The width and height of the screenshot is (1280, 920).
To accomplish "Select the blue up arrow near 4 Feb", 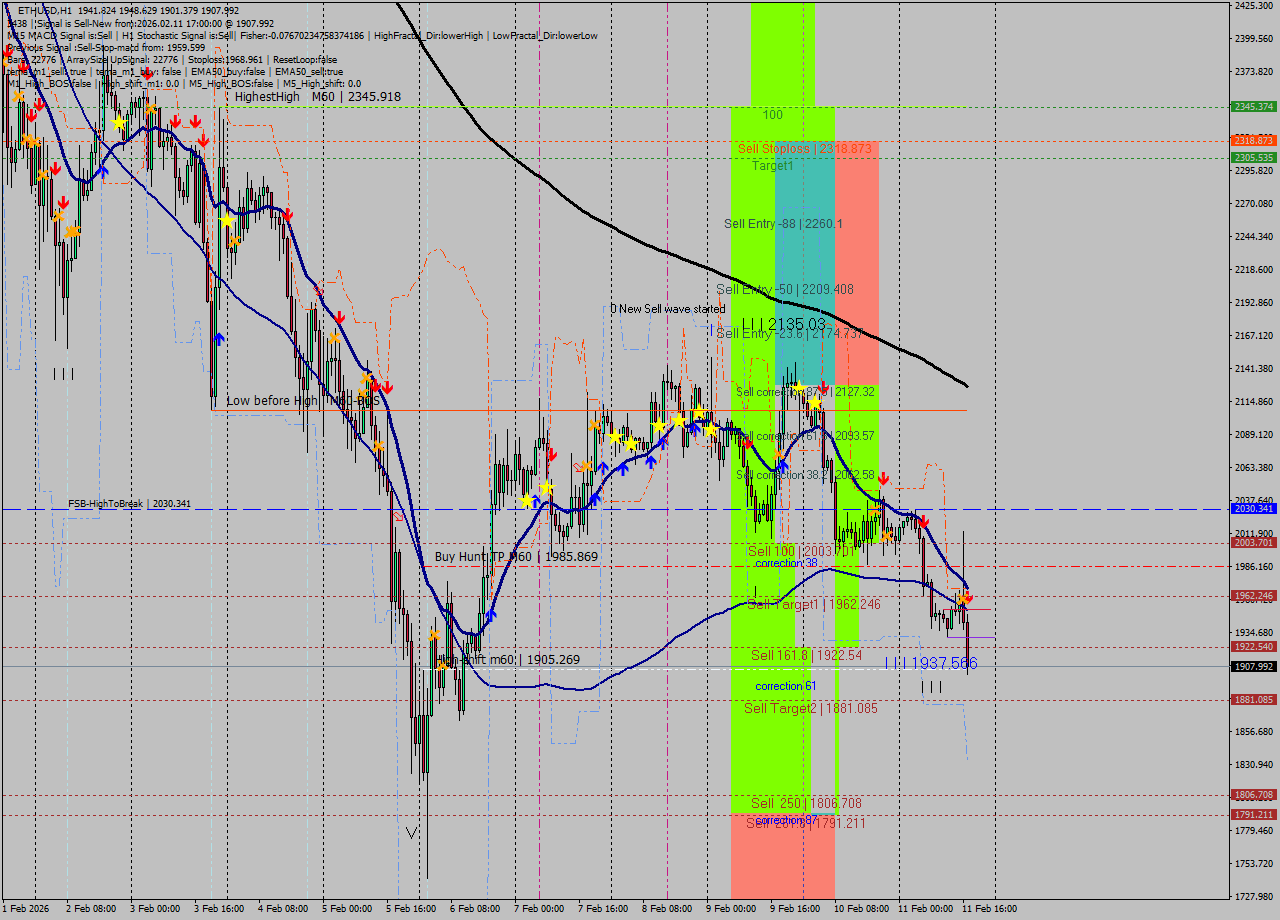I will point(218,337).
